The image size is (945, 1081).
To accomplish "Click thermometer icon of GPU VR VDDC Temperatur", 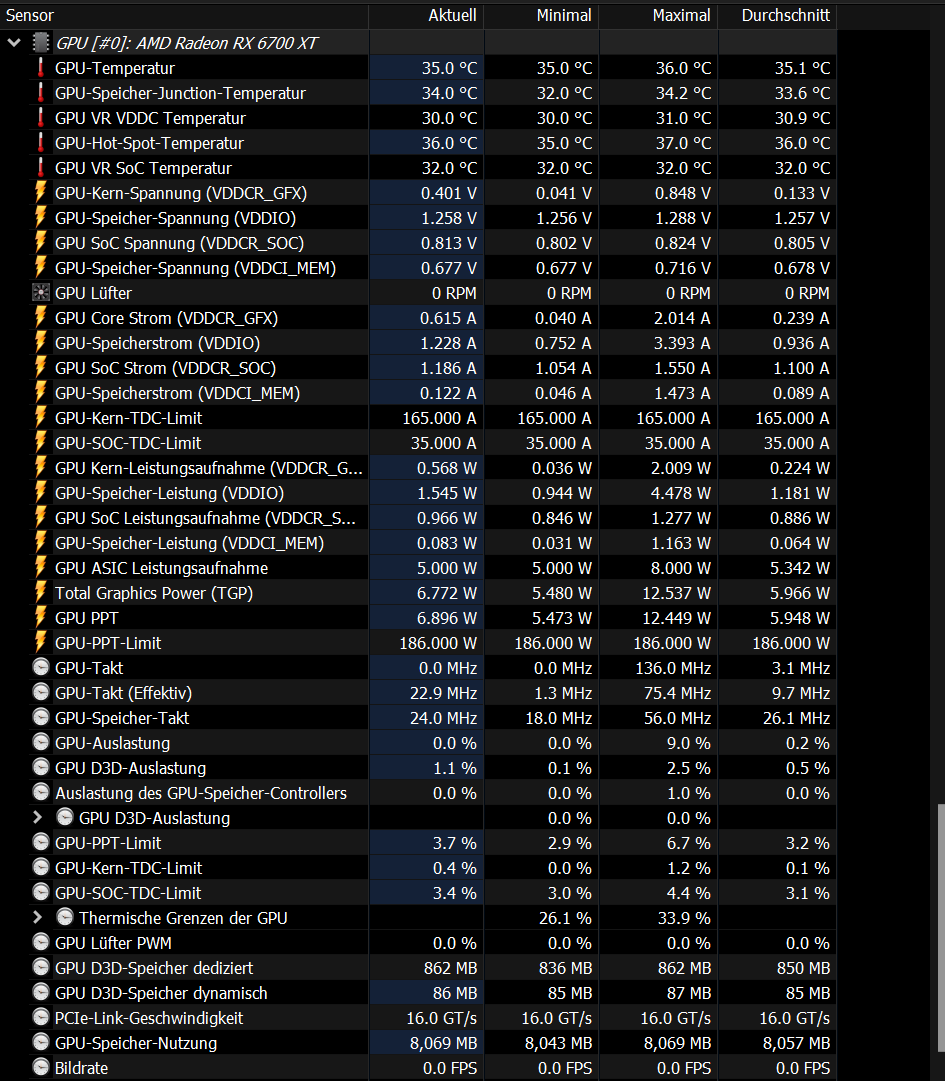I will [41, 118].
